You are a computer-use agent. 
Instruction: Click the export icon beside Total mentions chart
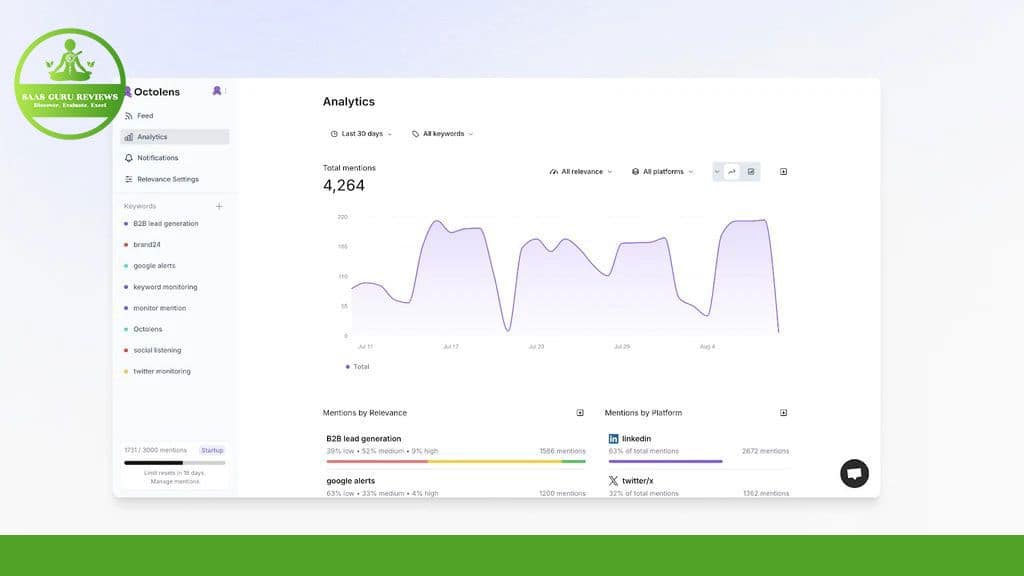pos(783,172)
